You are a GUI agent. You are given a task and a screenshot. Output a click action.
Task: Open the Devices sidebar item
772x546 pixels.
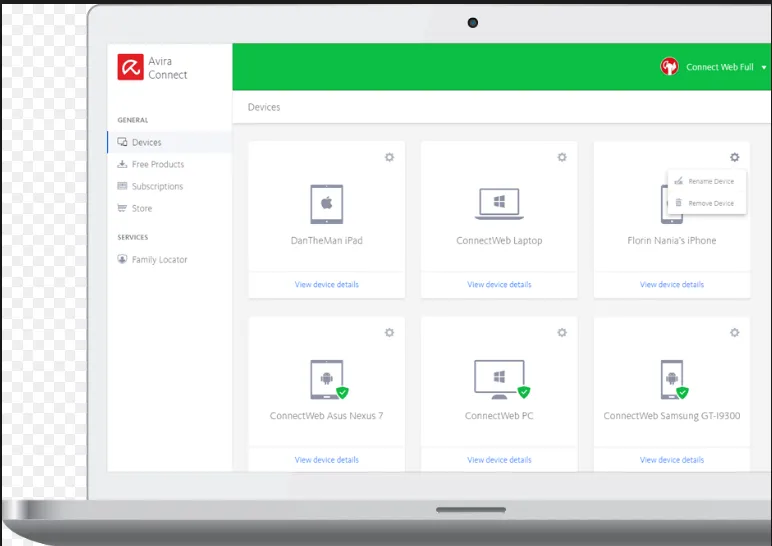[x=169, y=142]
